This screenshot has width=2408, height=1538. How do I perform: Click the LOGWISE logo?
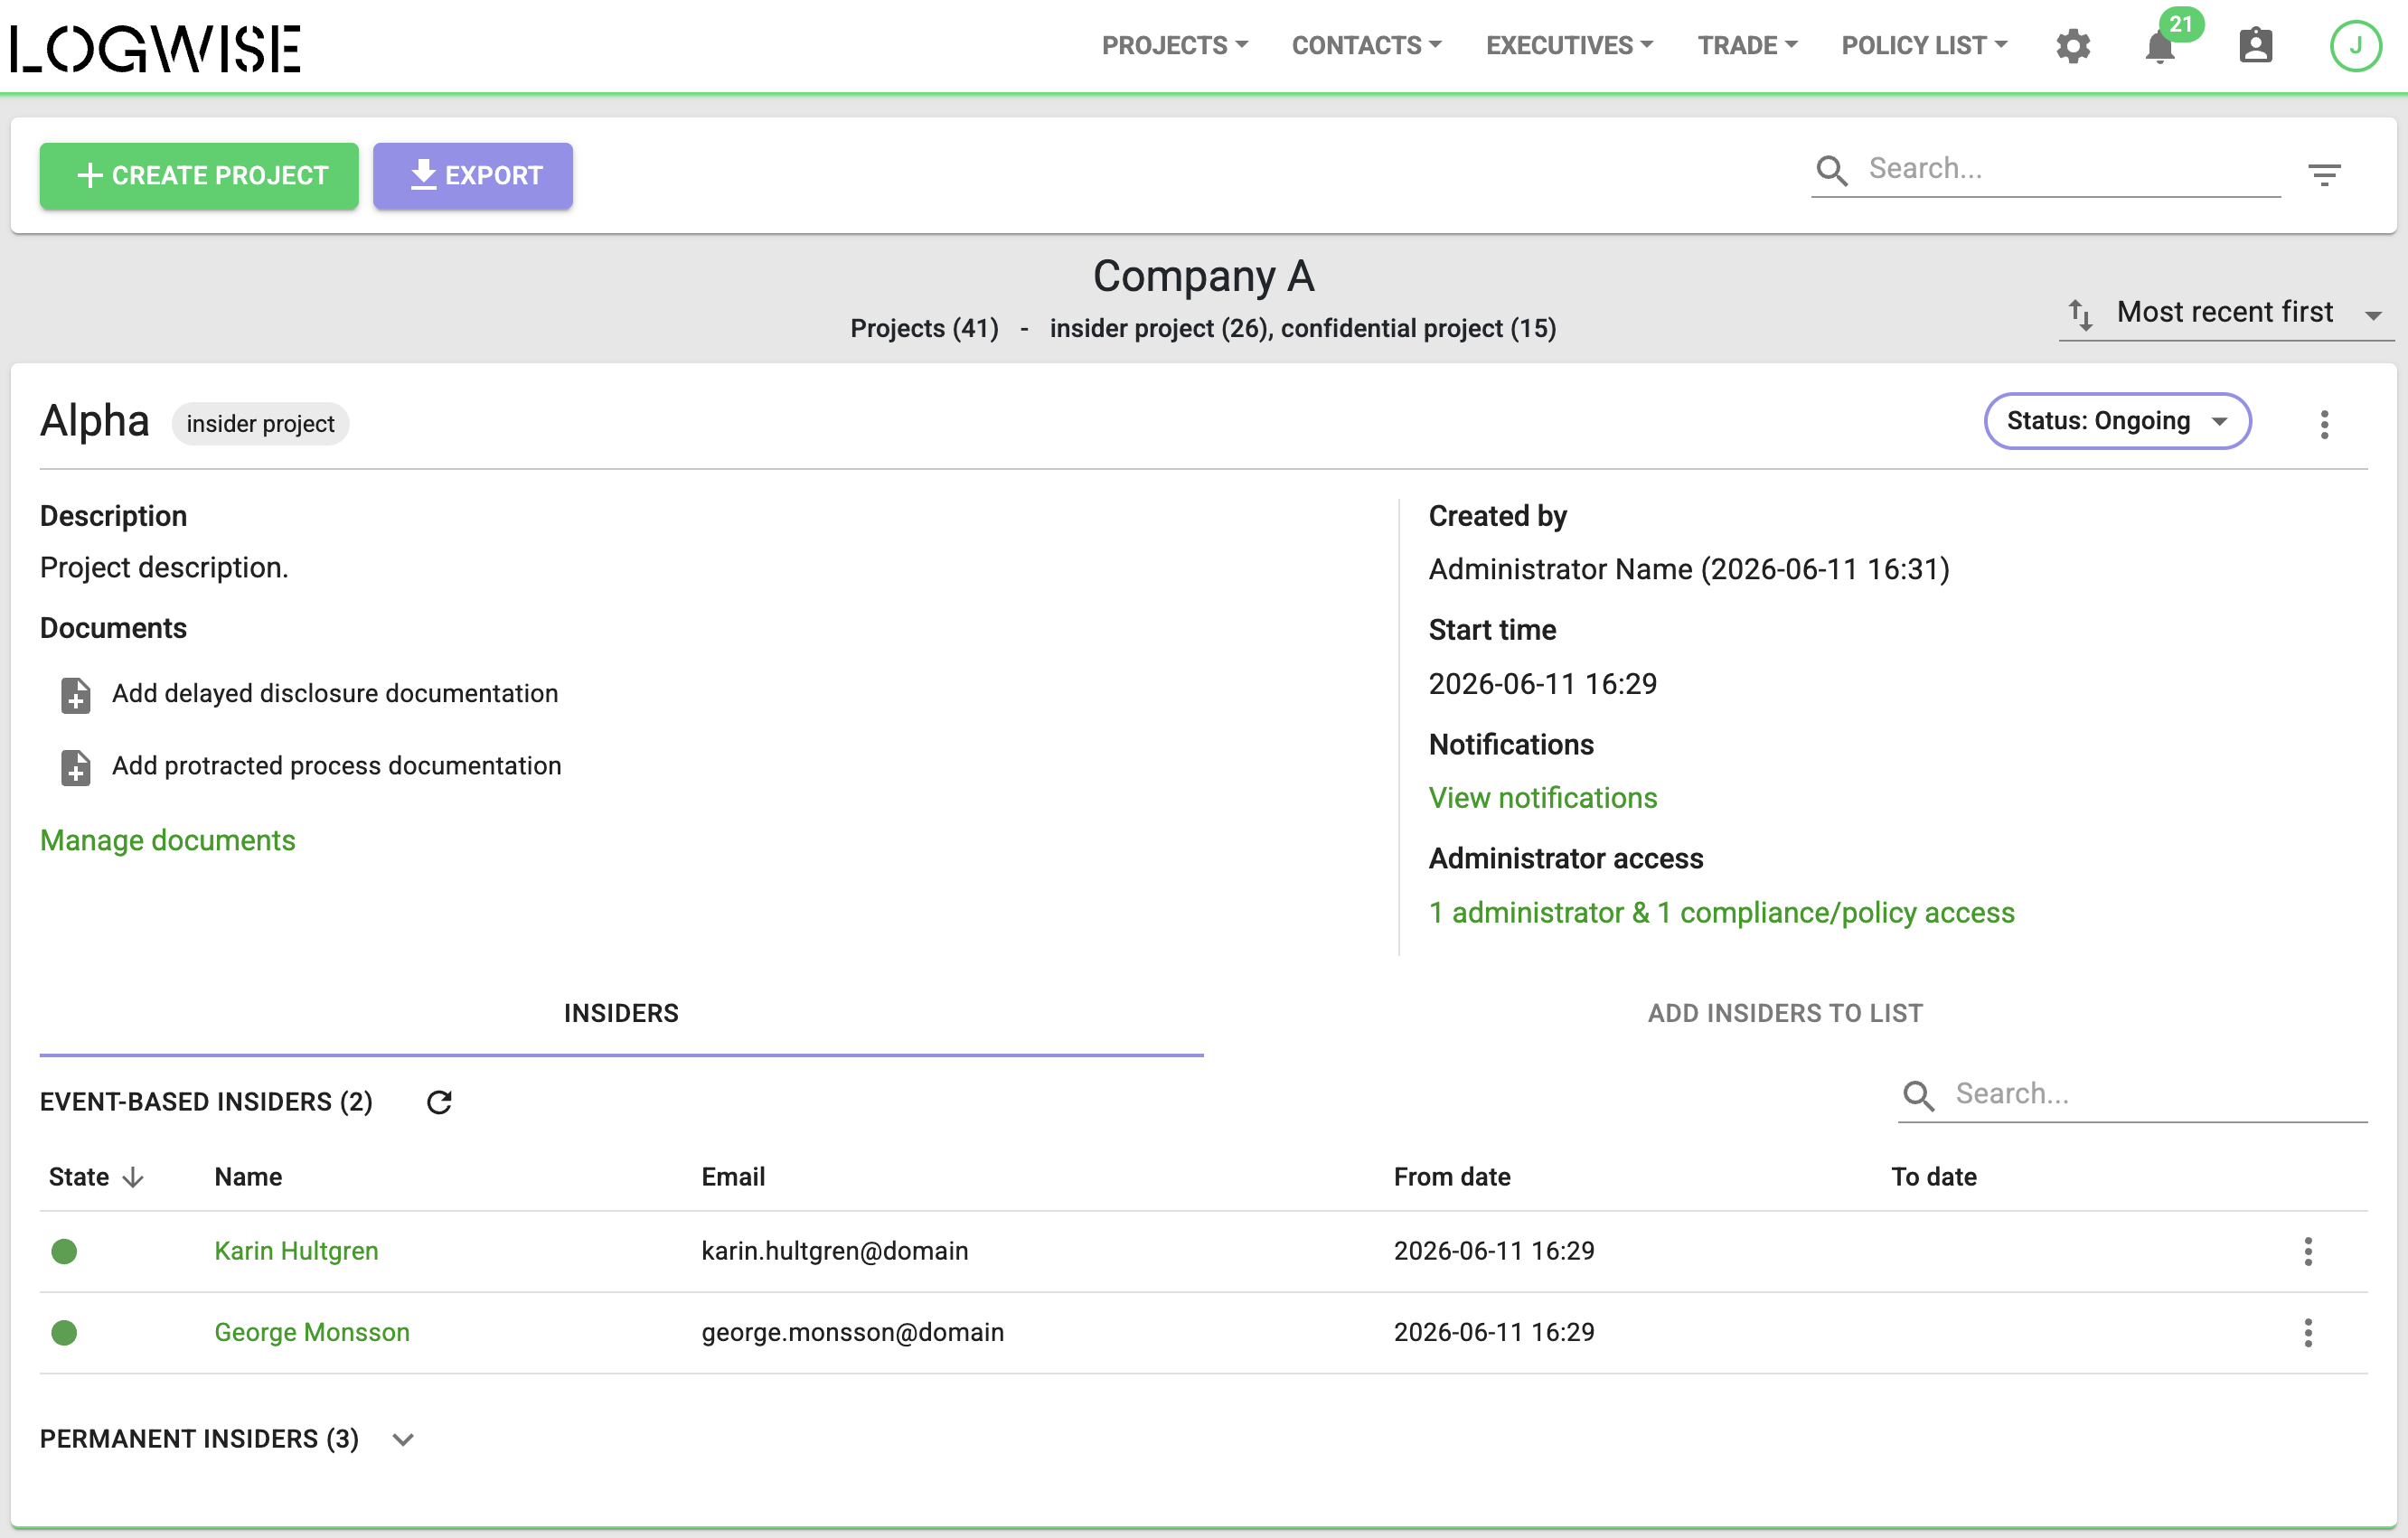(155, 48)
